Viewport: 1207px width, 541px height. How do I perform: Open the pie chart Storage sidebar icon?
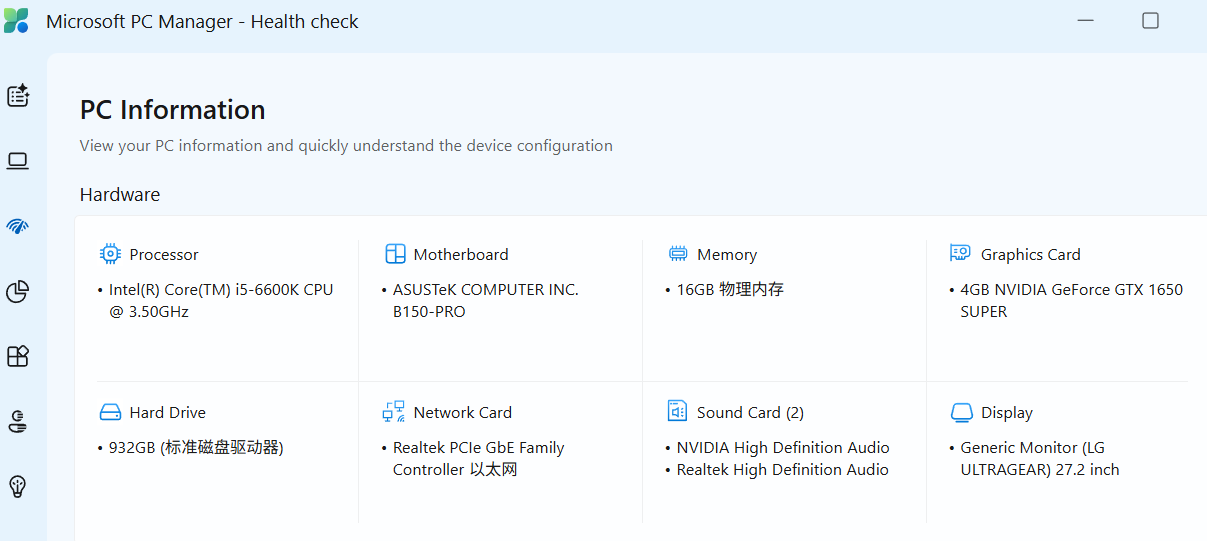18,291
